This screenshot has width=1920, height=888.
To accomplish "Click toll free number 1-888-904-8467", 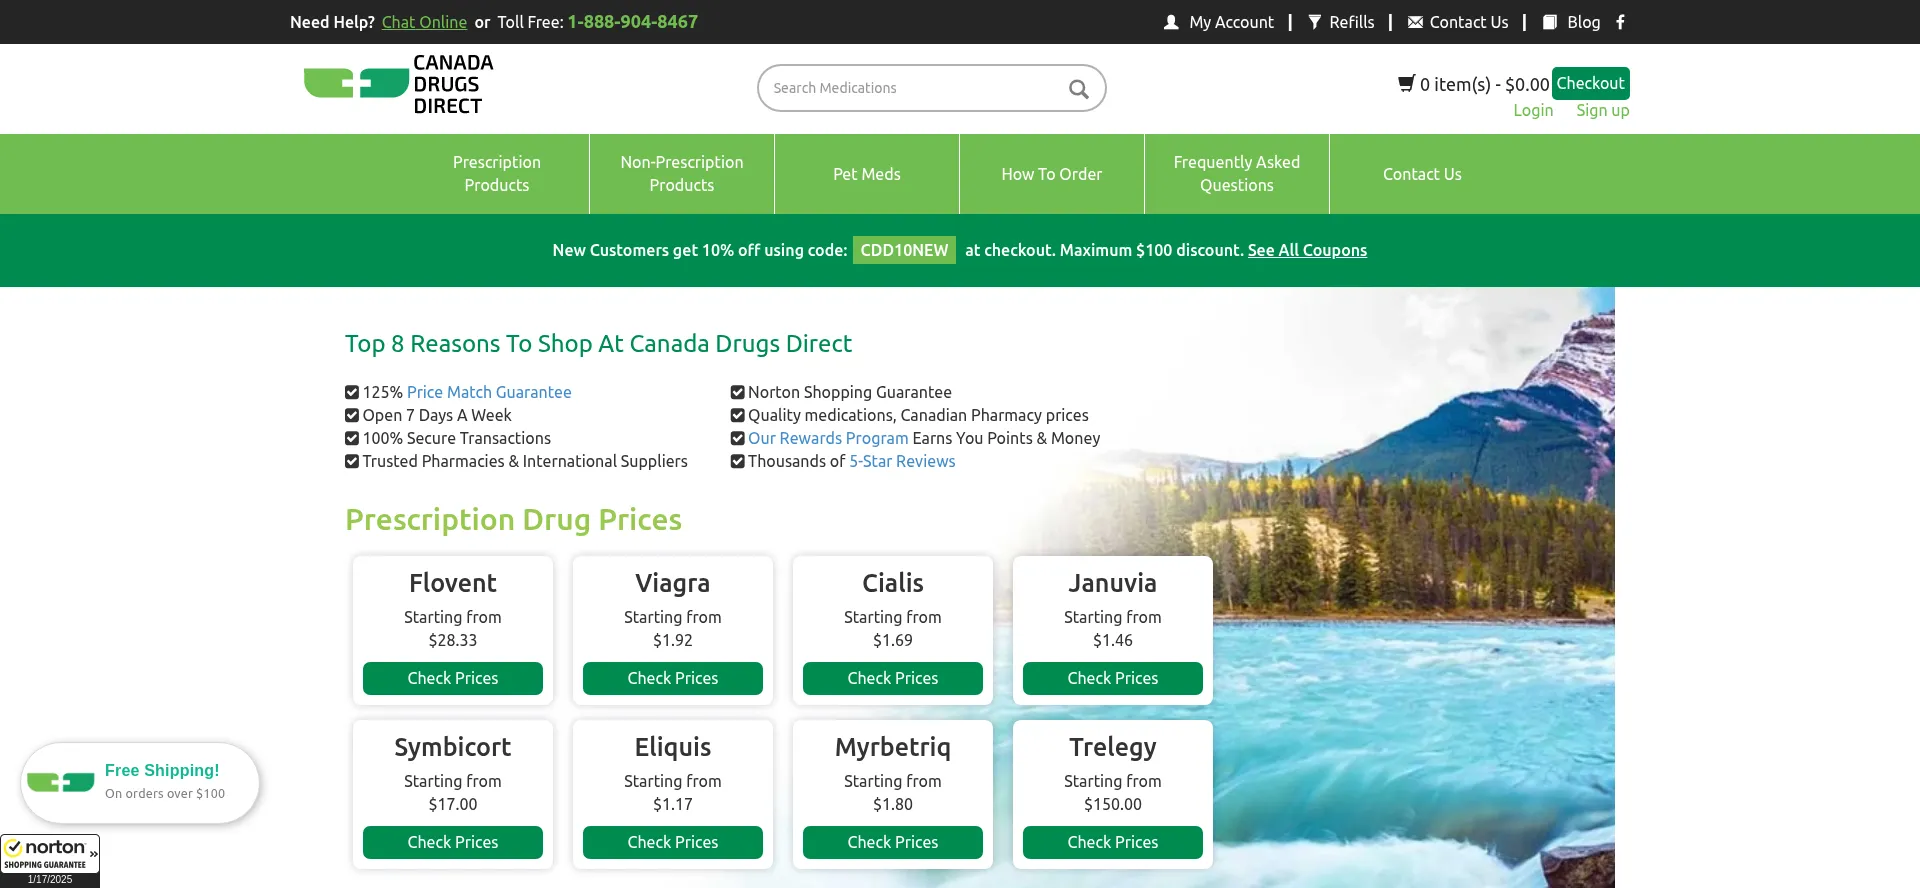I will (633, 22).
